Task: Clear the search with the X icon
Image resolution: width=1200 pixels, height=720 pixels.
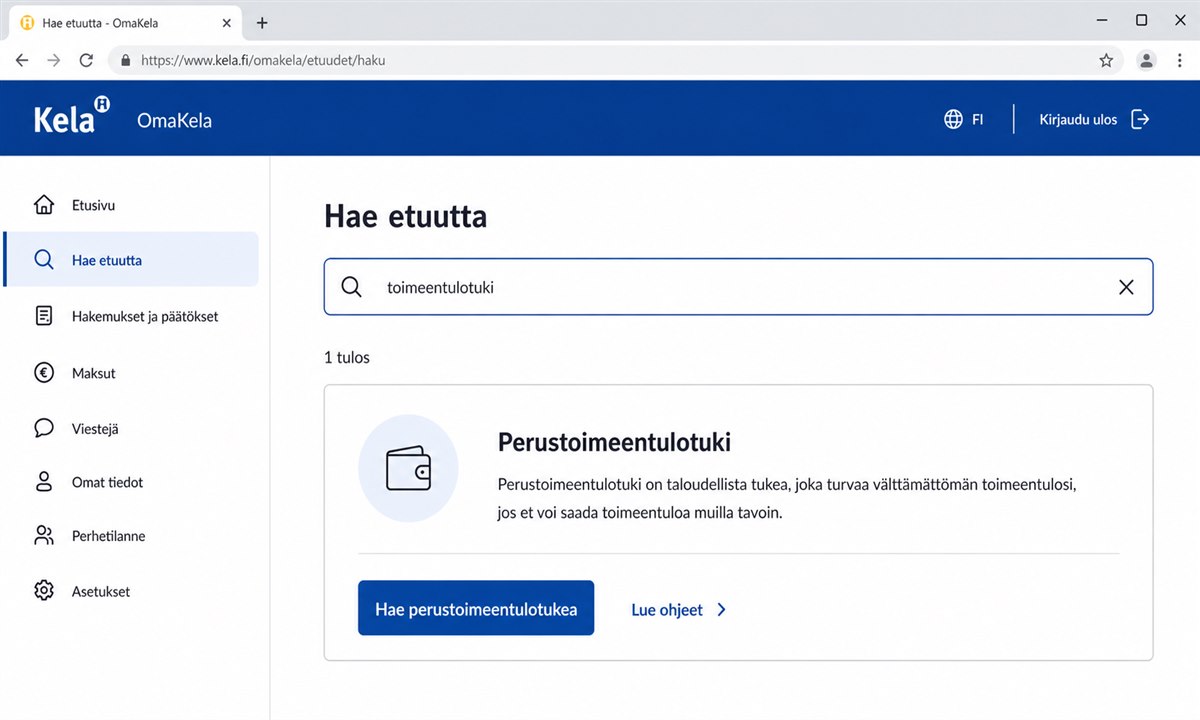Action: [1126, 287]
